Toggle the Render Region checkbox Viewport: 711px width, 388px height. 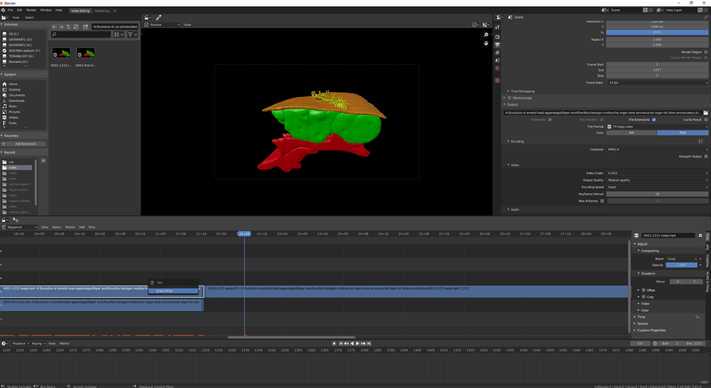706,52
